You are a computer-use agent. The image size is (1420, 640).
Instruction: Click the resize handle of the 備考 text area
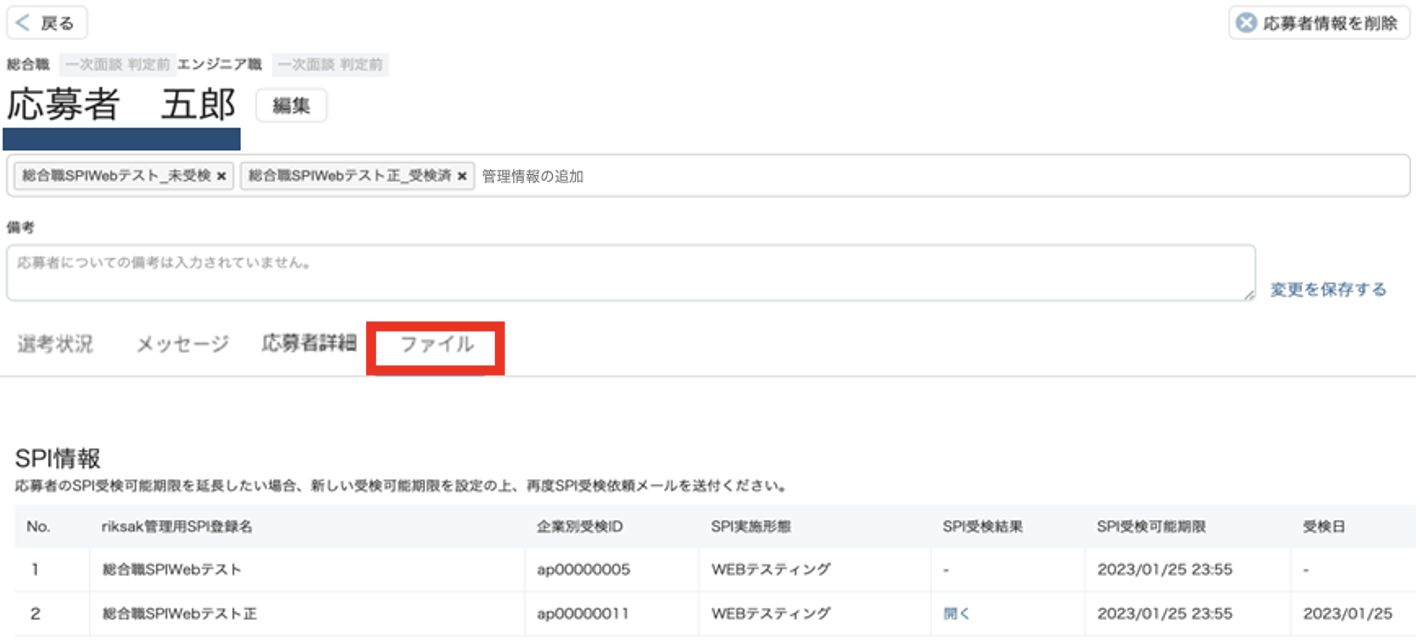(1249, 295)
